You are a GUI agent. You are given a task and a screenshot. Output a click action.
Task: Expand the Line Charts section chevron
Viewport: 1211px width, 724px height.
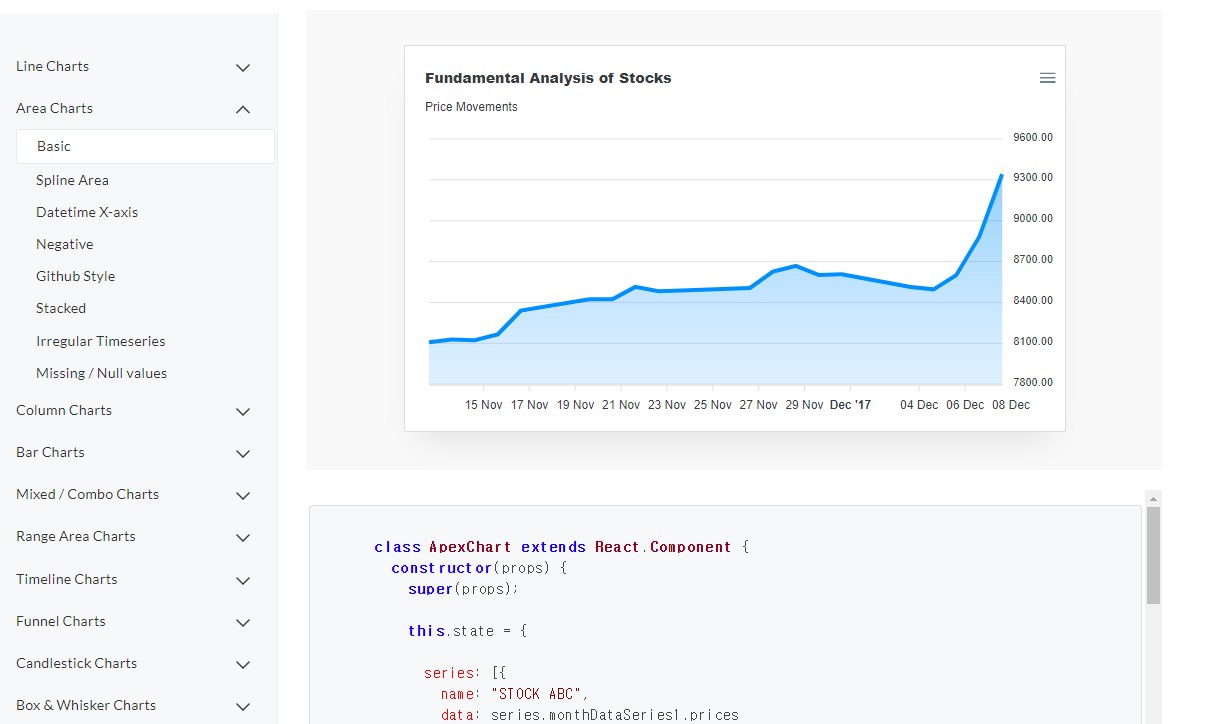tap(243, 68)
